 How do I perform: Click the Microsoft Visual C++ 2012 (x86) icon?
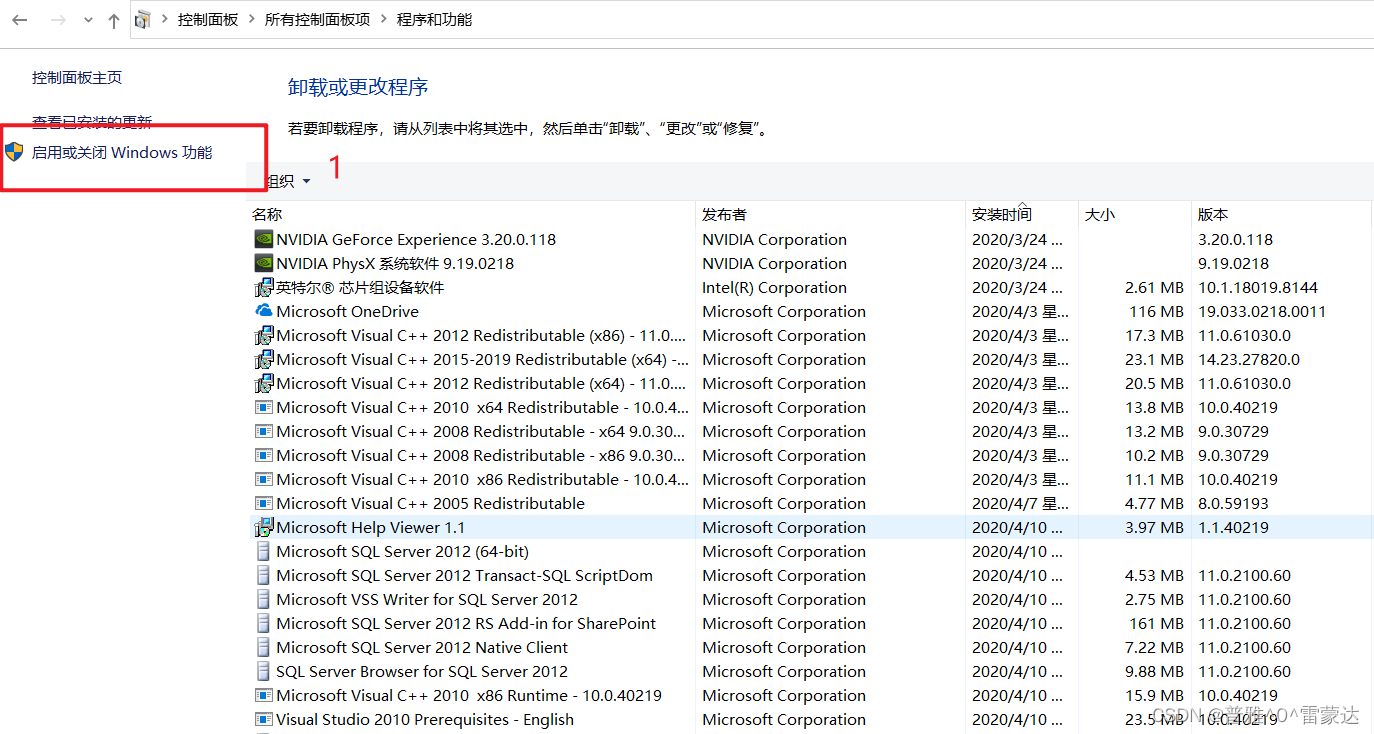pos(262,335)
